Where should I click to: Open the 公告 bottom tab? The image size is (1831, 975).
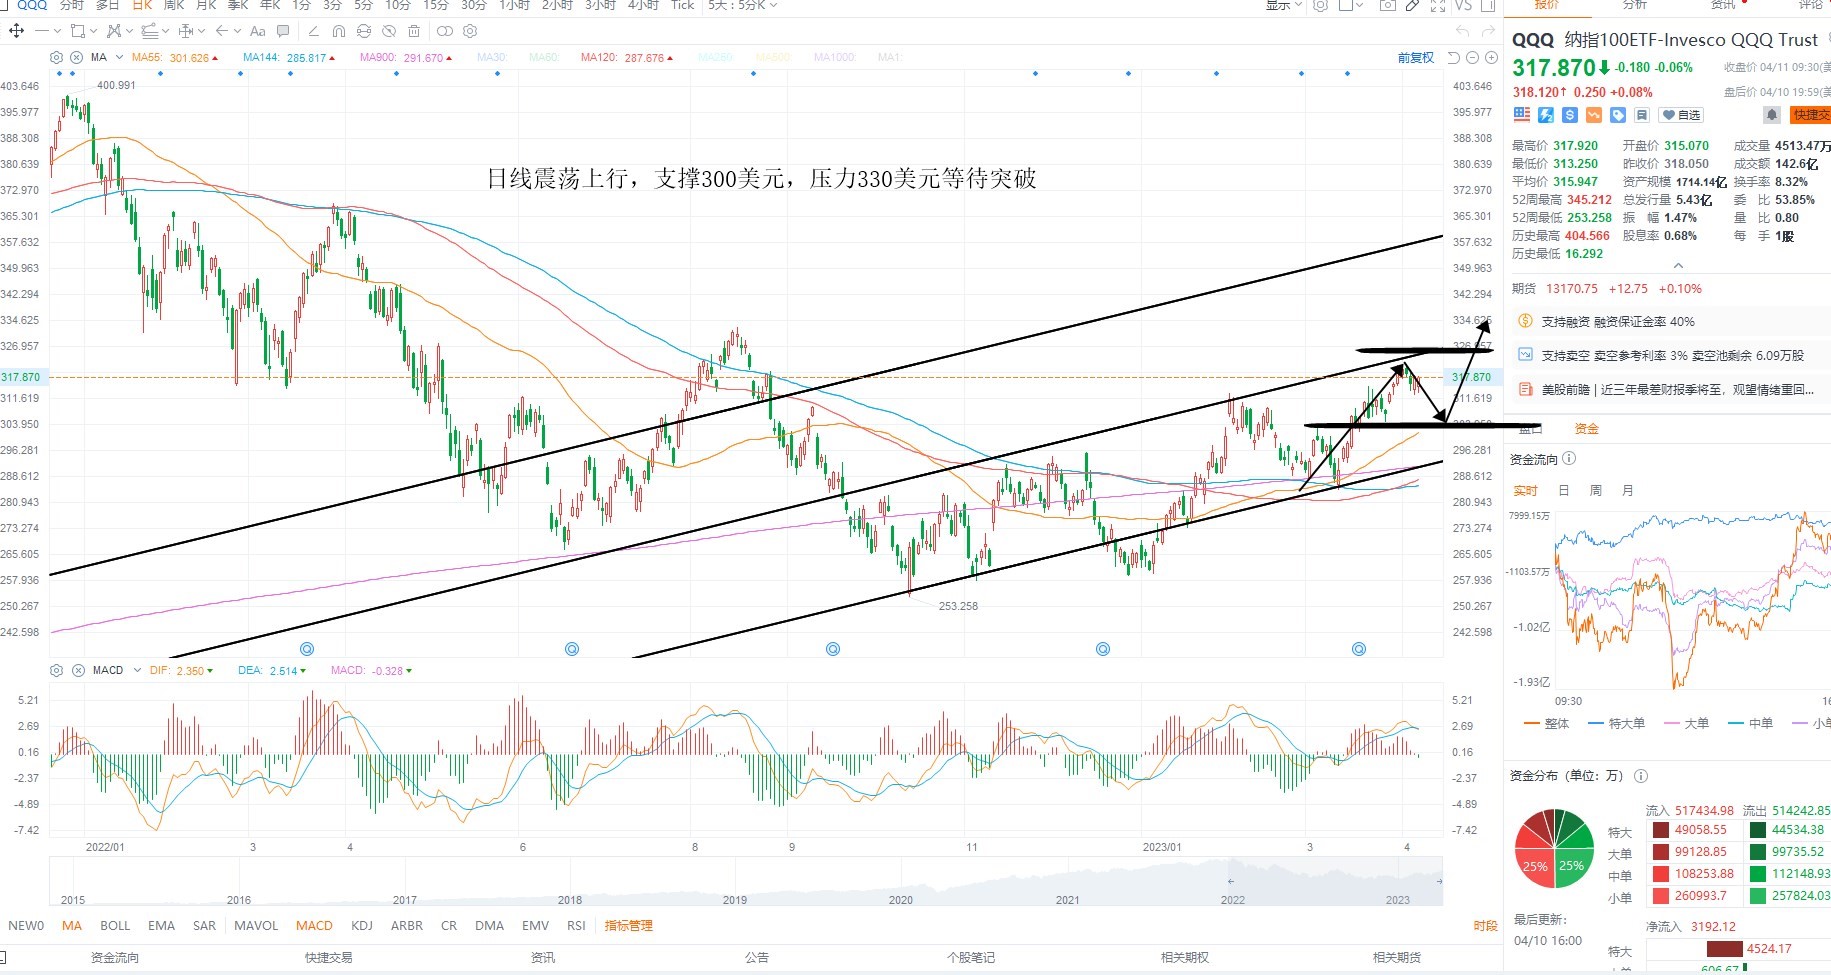coord(757,957)
